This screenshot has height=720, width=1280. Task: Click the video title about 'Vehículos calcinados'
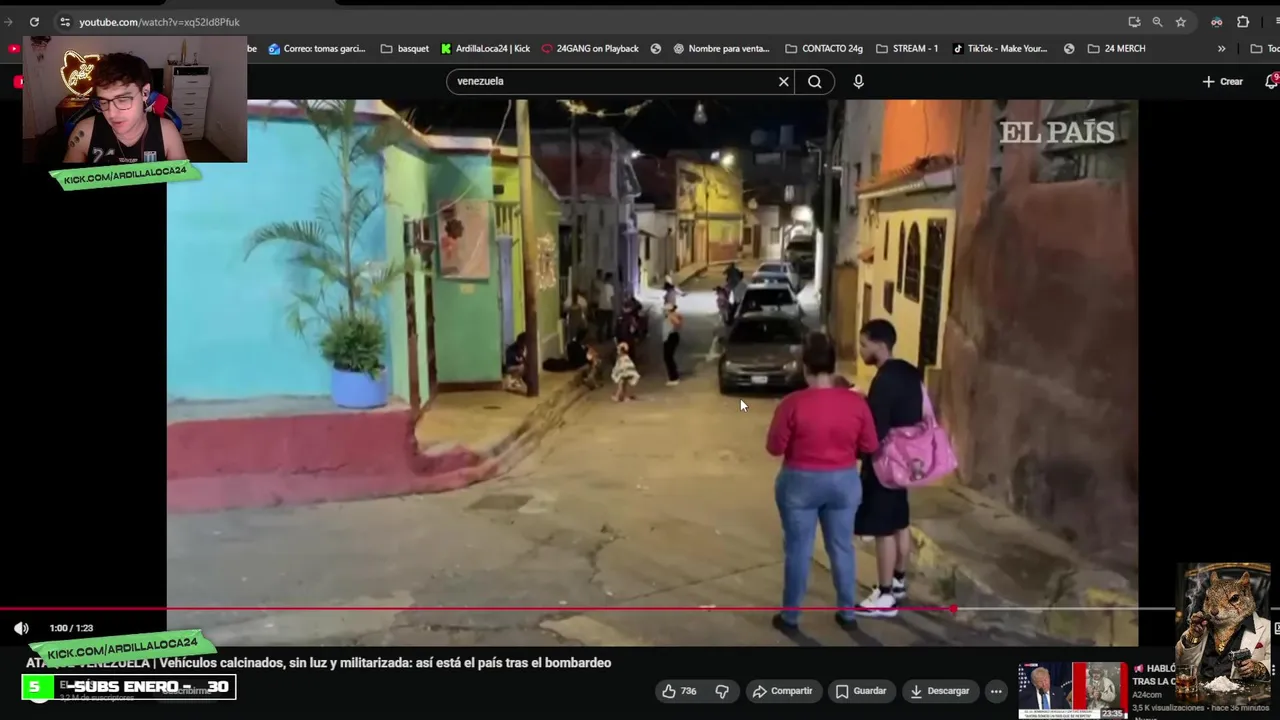[318, 663]
